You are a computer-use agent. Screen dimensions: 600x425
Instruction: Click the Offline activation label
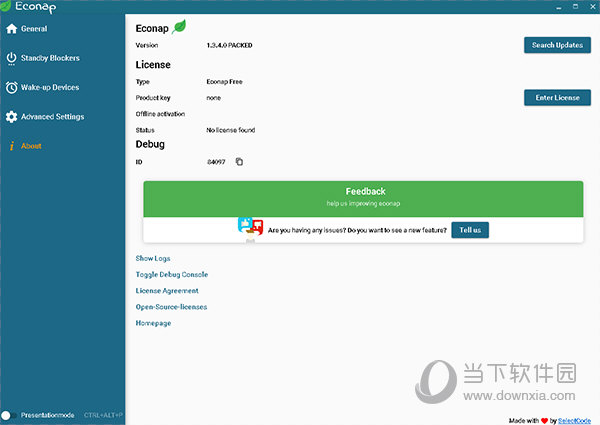[x=160, y=114]
